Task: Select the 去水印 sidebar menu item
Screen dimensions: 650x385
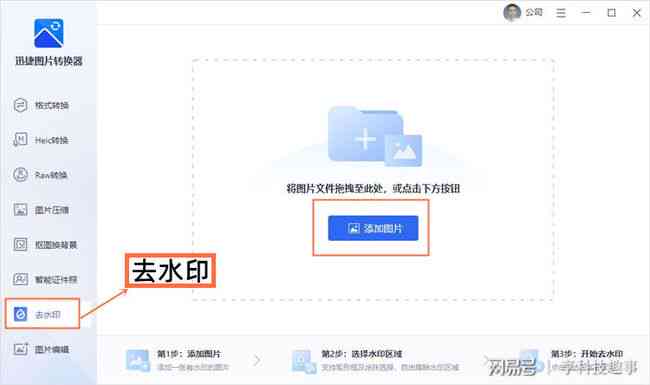Action: 42,314
